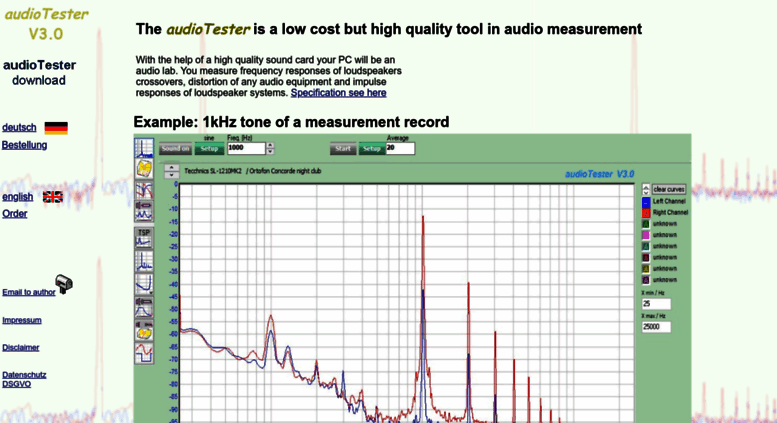Image resolution: width=777 pixels, height=423 pixels.
Task: Select the spectrum analyzer icon at top of toolbar
Action: (x=144, y=148)
